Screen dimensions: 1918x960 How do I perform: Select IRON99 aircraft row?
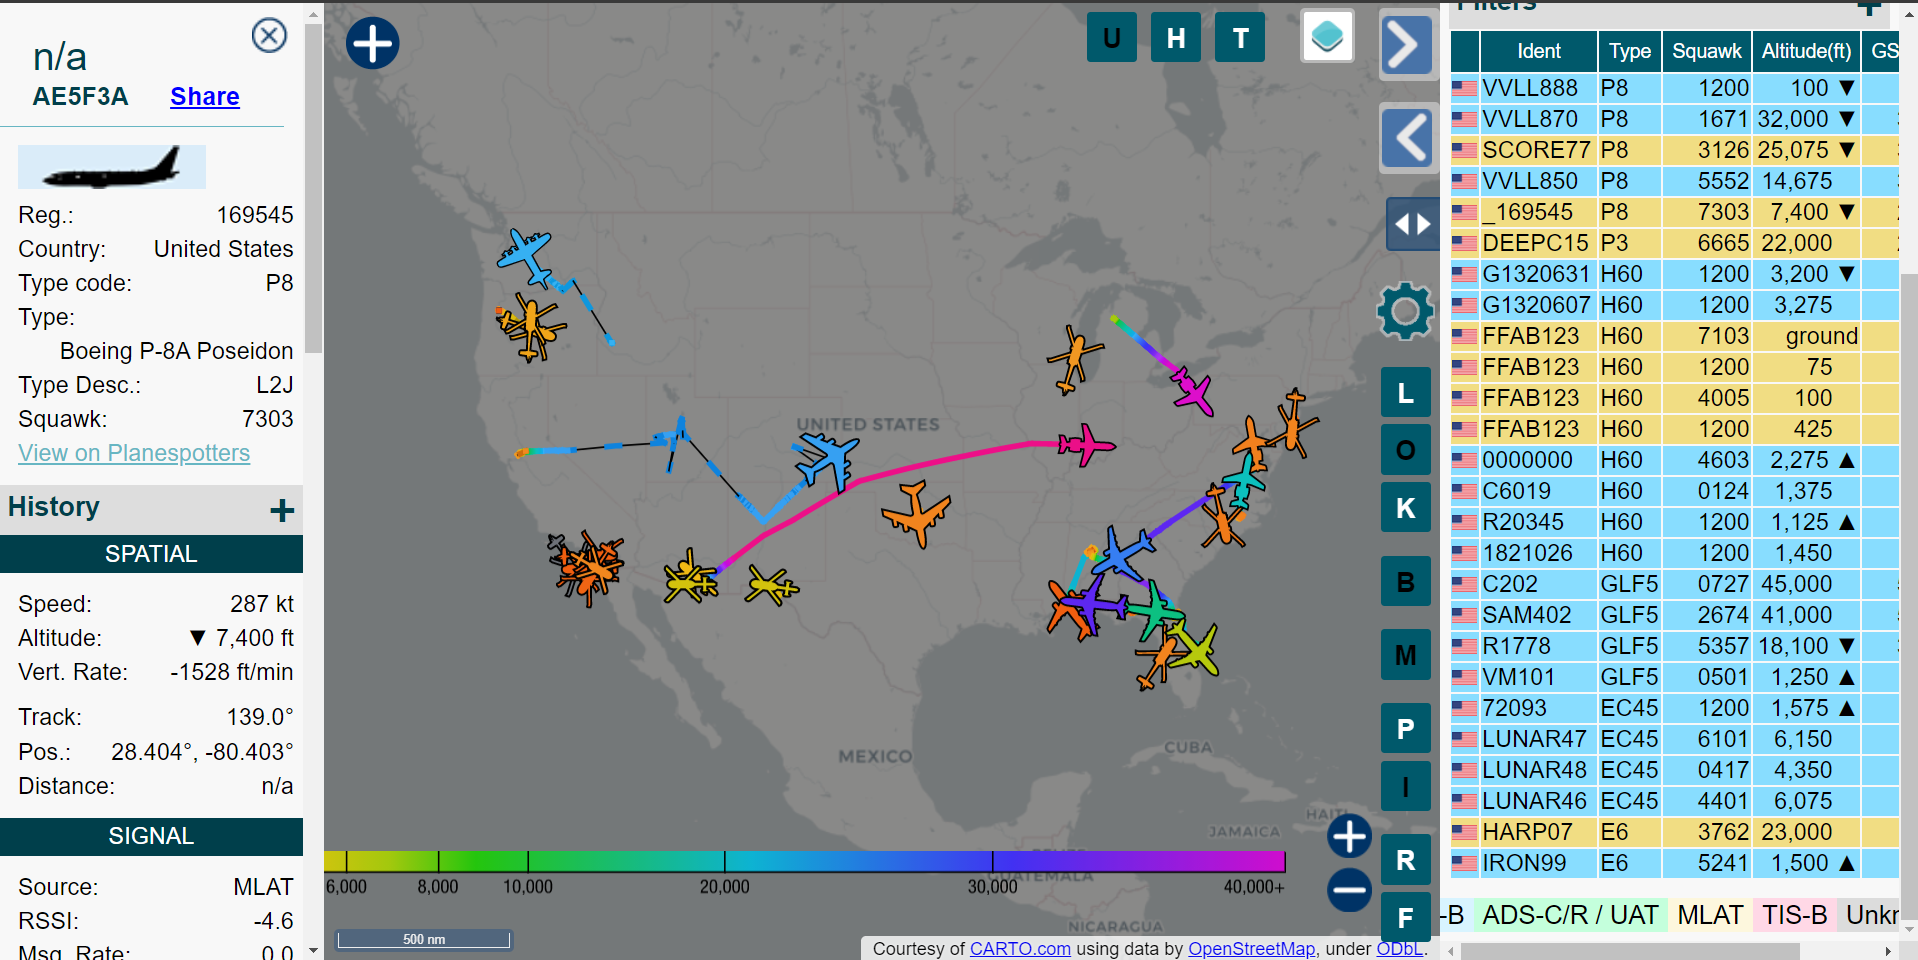pyautogui.click(x=1675, y=863)
